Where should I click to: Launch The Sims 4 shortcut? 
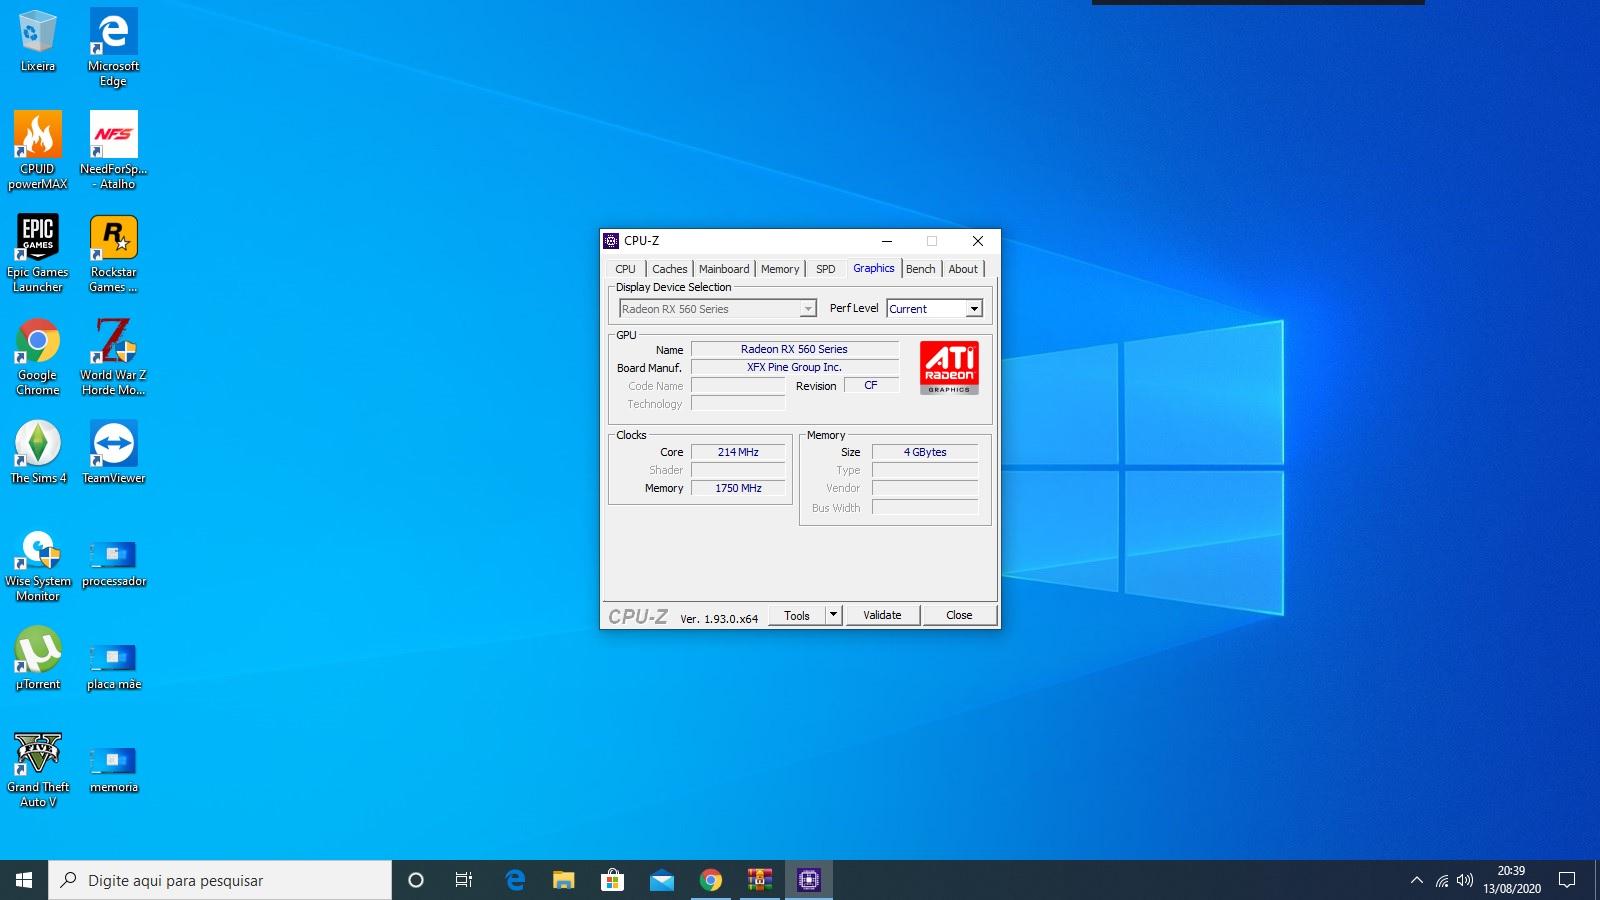pos(38,452)
